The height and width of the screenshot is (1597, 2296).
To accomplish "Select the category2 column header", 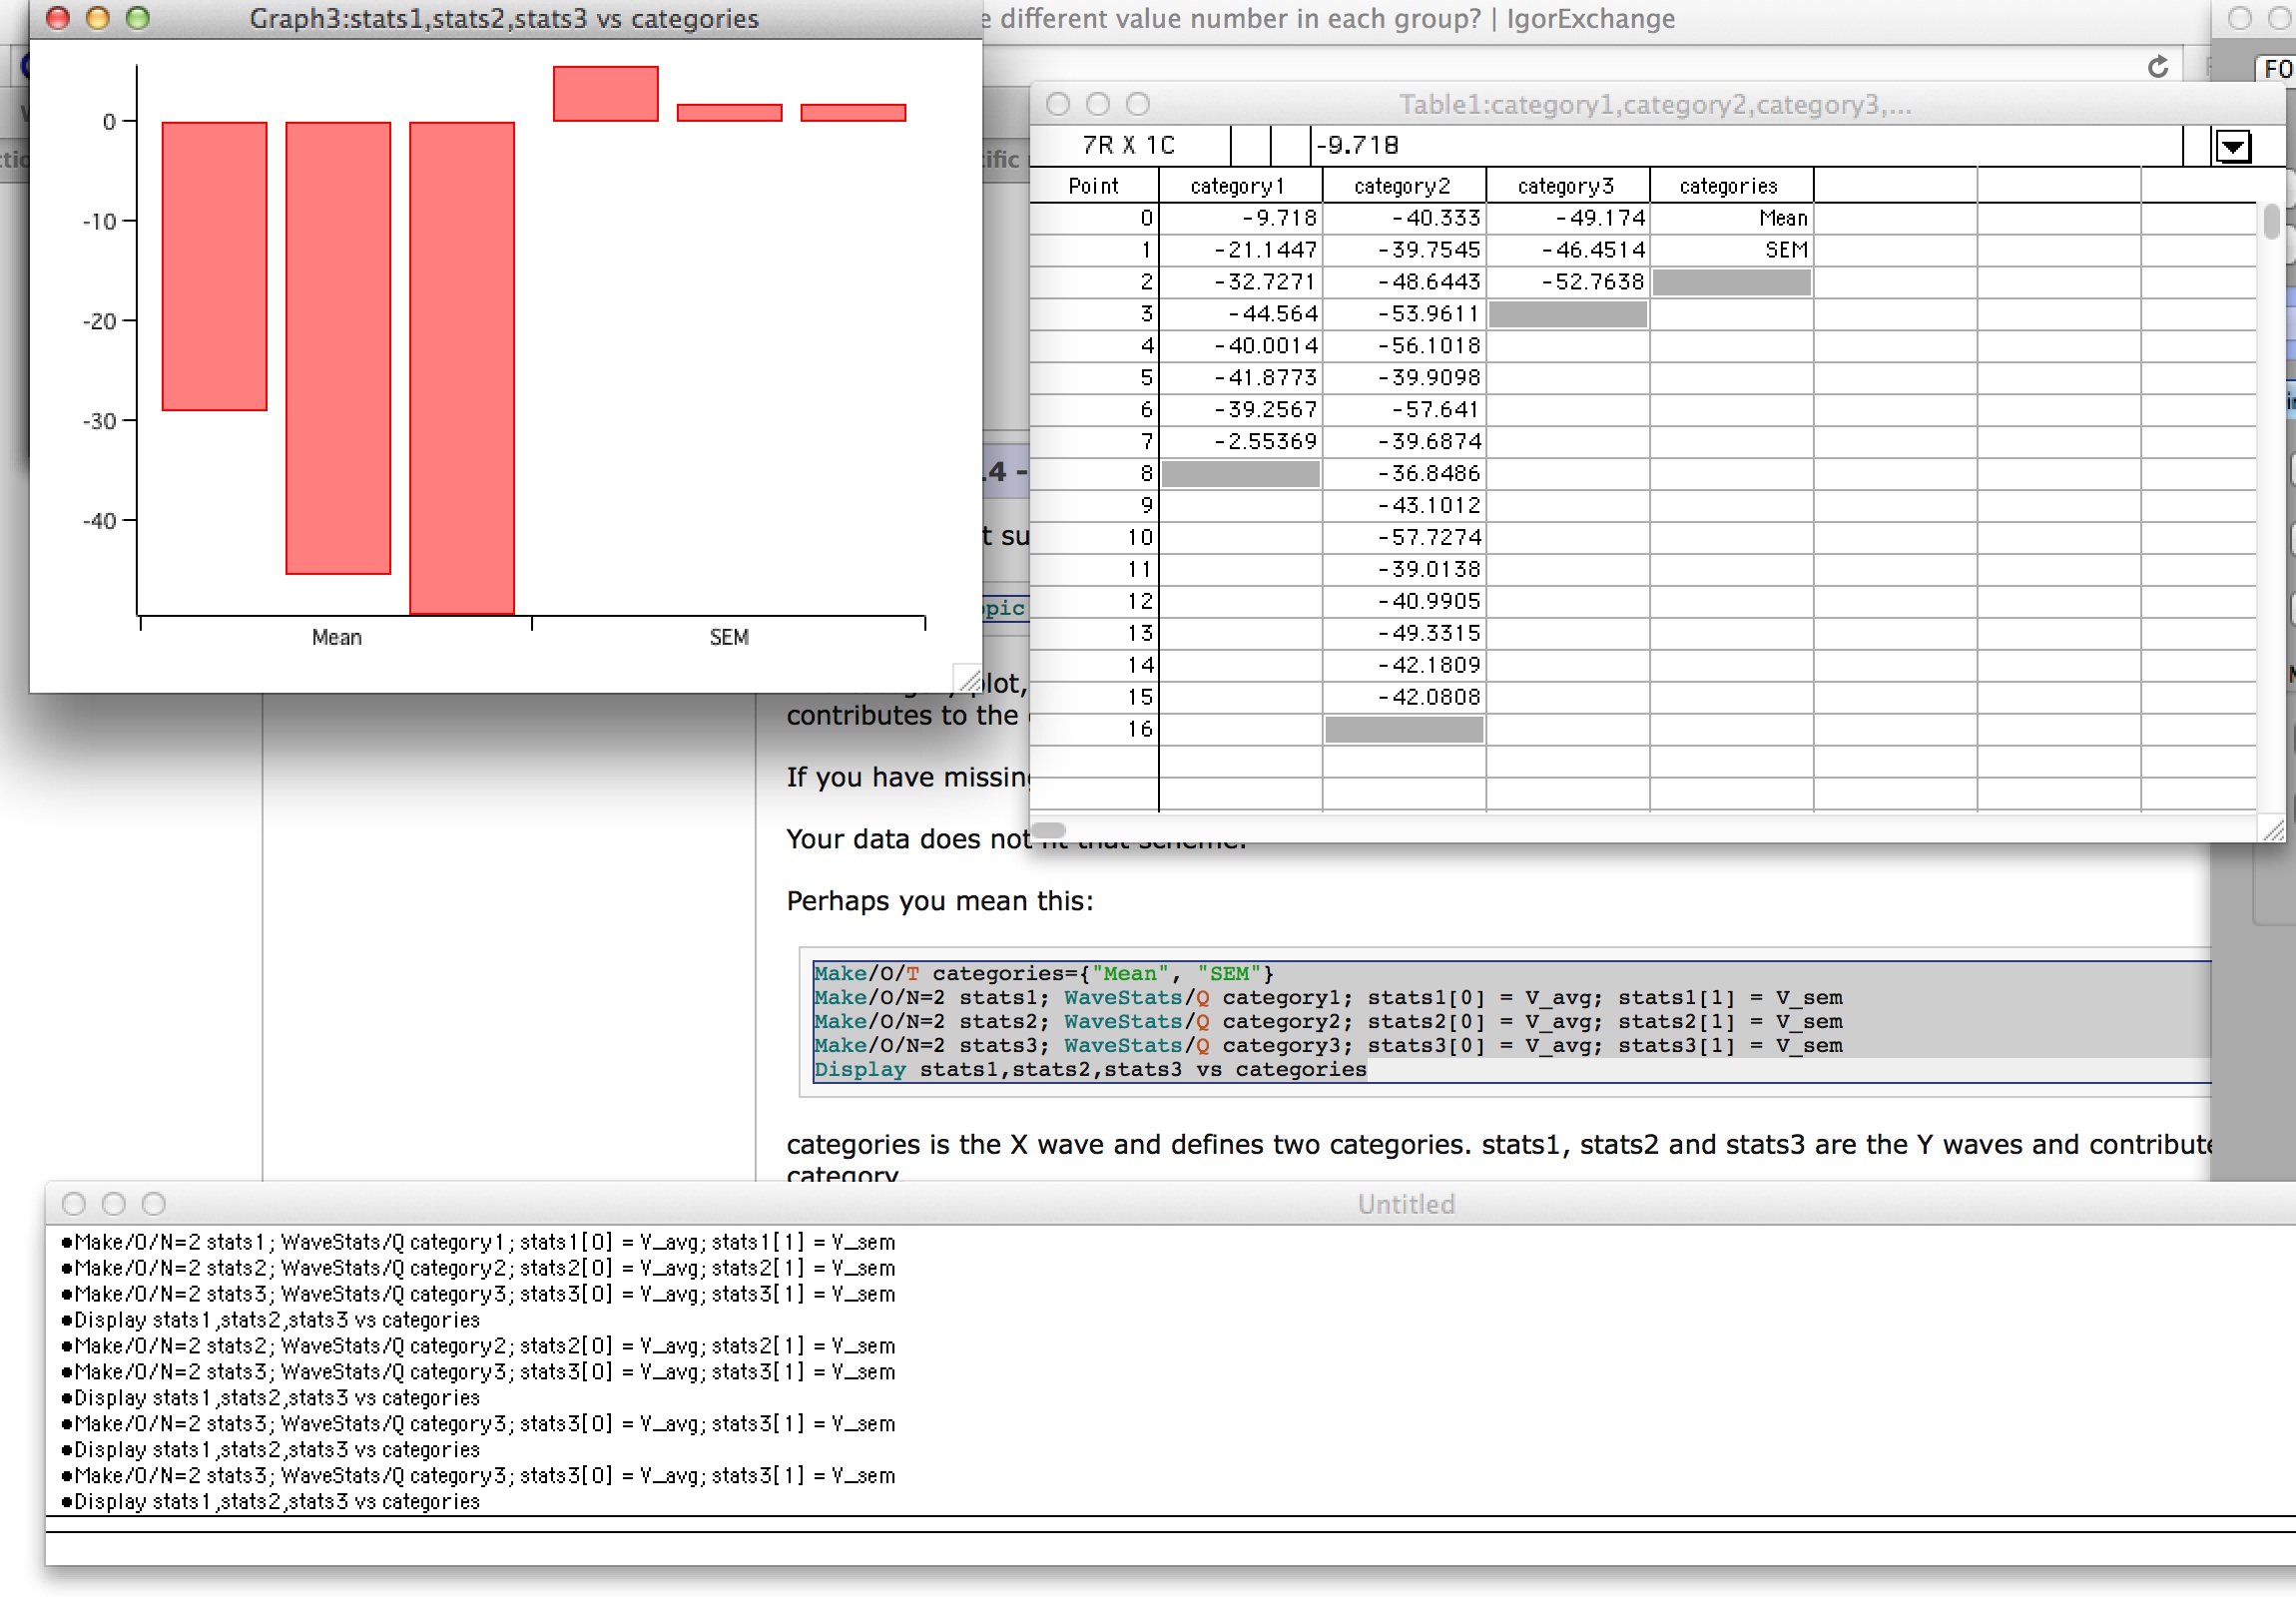I will 1402,186.
